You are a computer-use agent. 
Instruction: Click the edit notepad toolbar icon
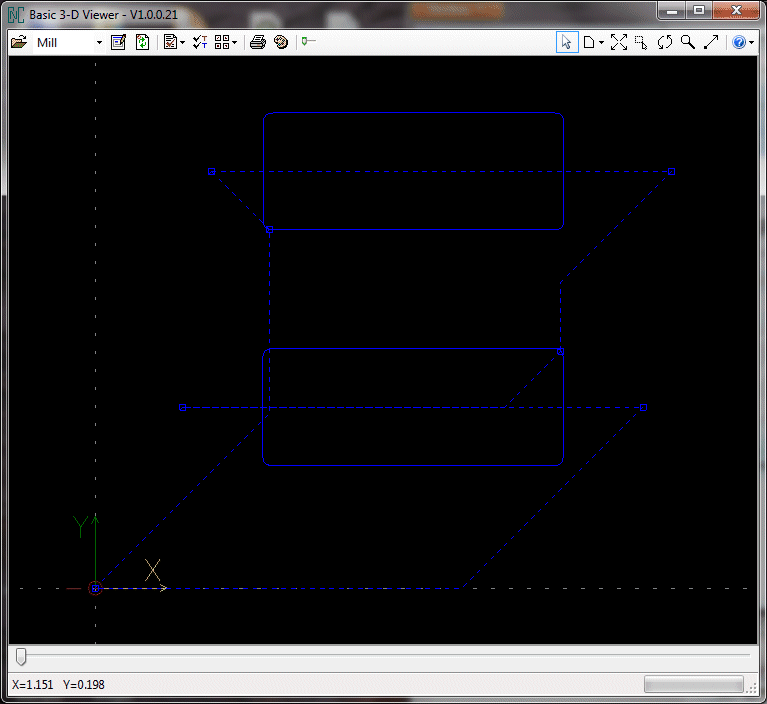118,43
